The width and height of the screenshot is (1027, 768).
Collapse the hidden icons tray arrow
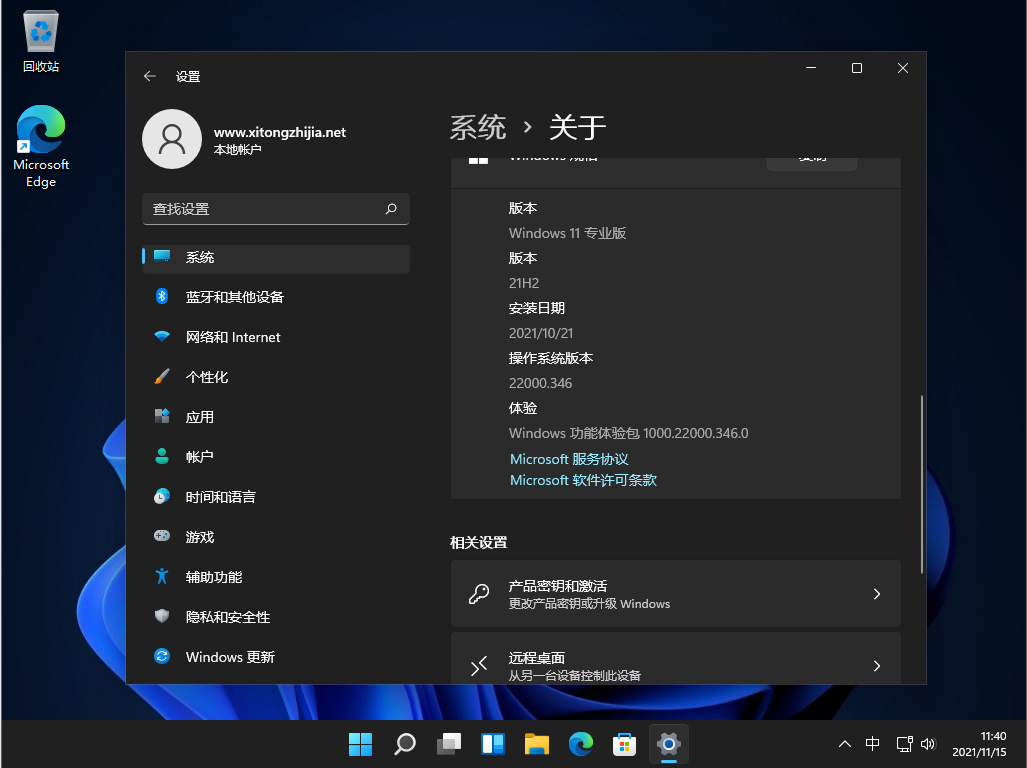pyautogui.click(x=845, y=744)
